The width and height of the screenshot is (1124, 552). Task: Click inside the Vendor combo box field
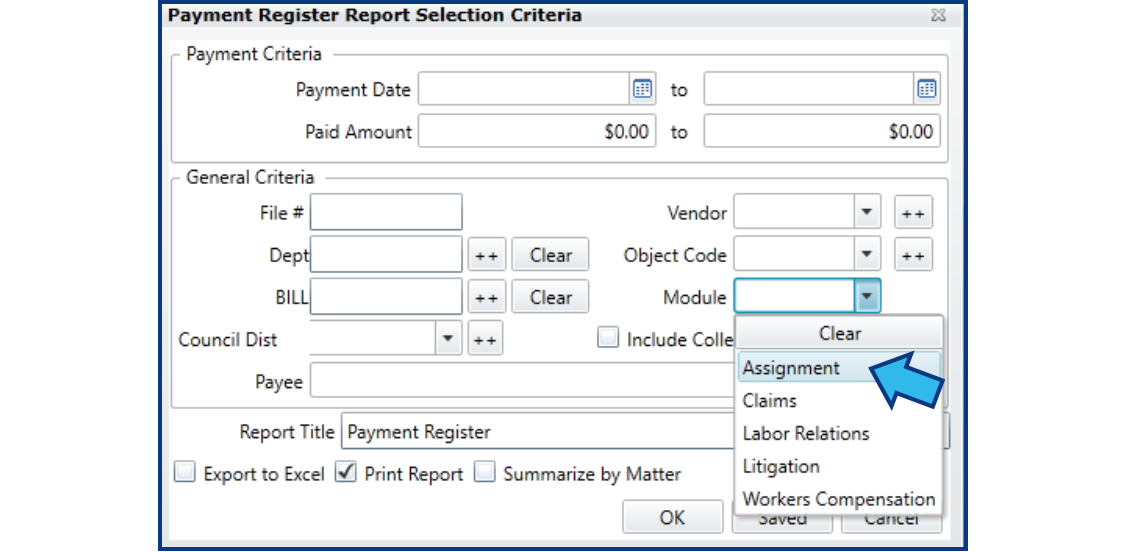[794, 212]
